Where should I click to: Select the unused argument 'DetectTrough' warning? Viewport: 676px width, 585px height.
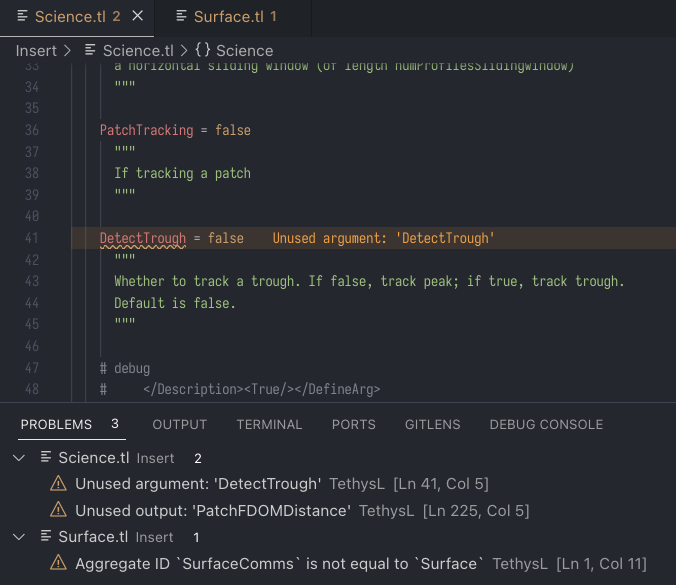198,484
